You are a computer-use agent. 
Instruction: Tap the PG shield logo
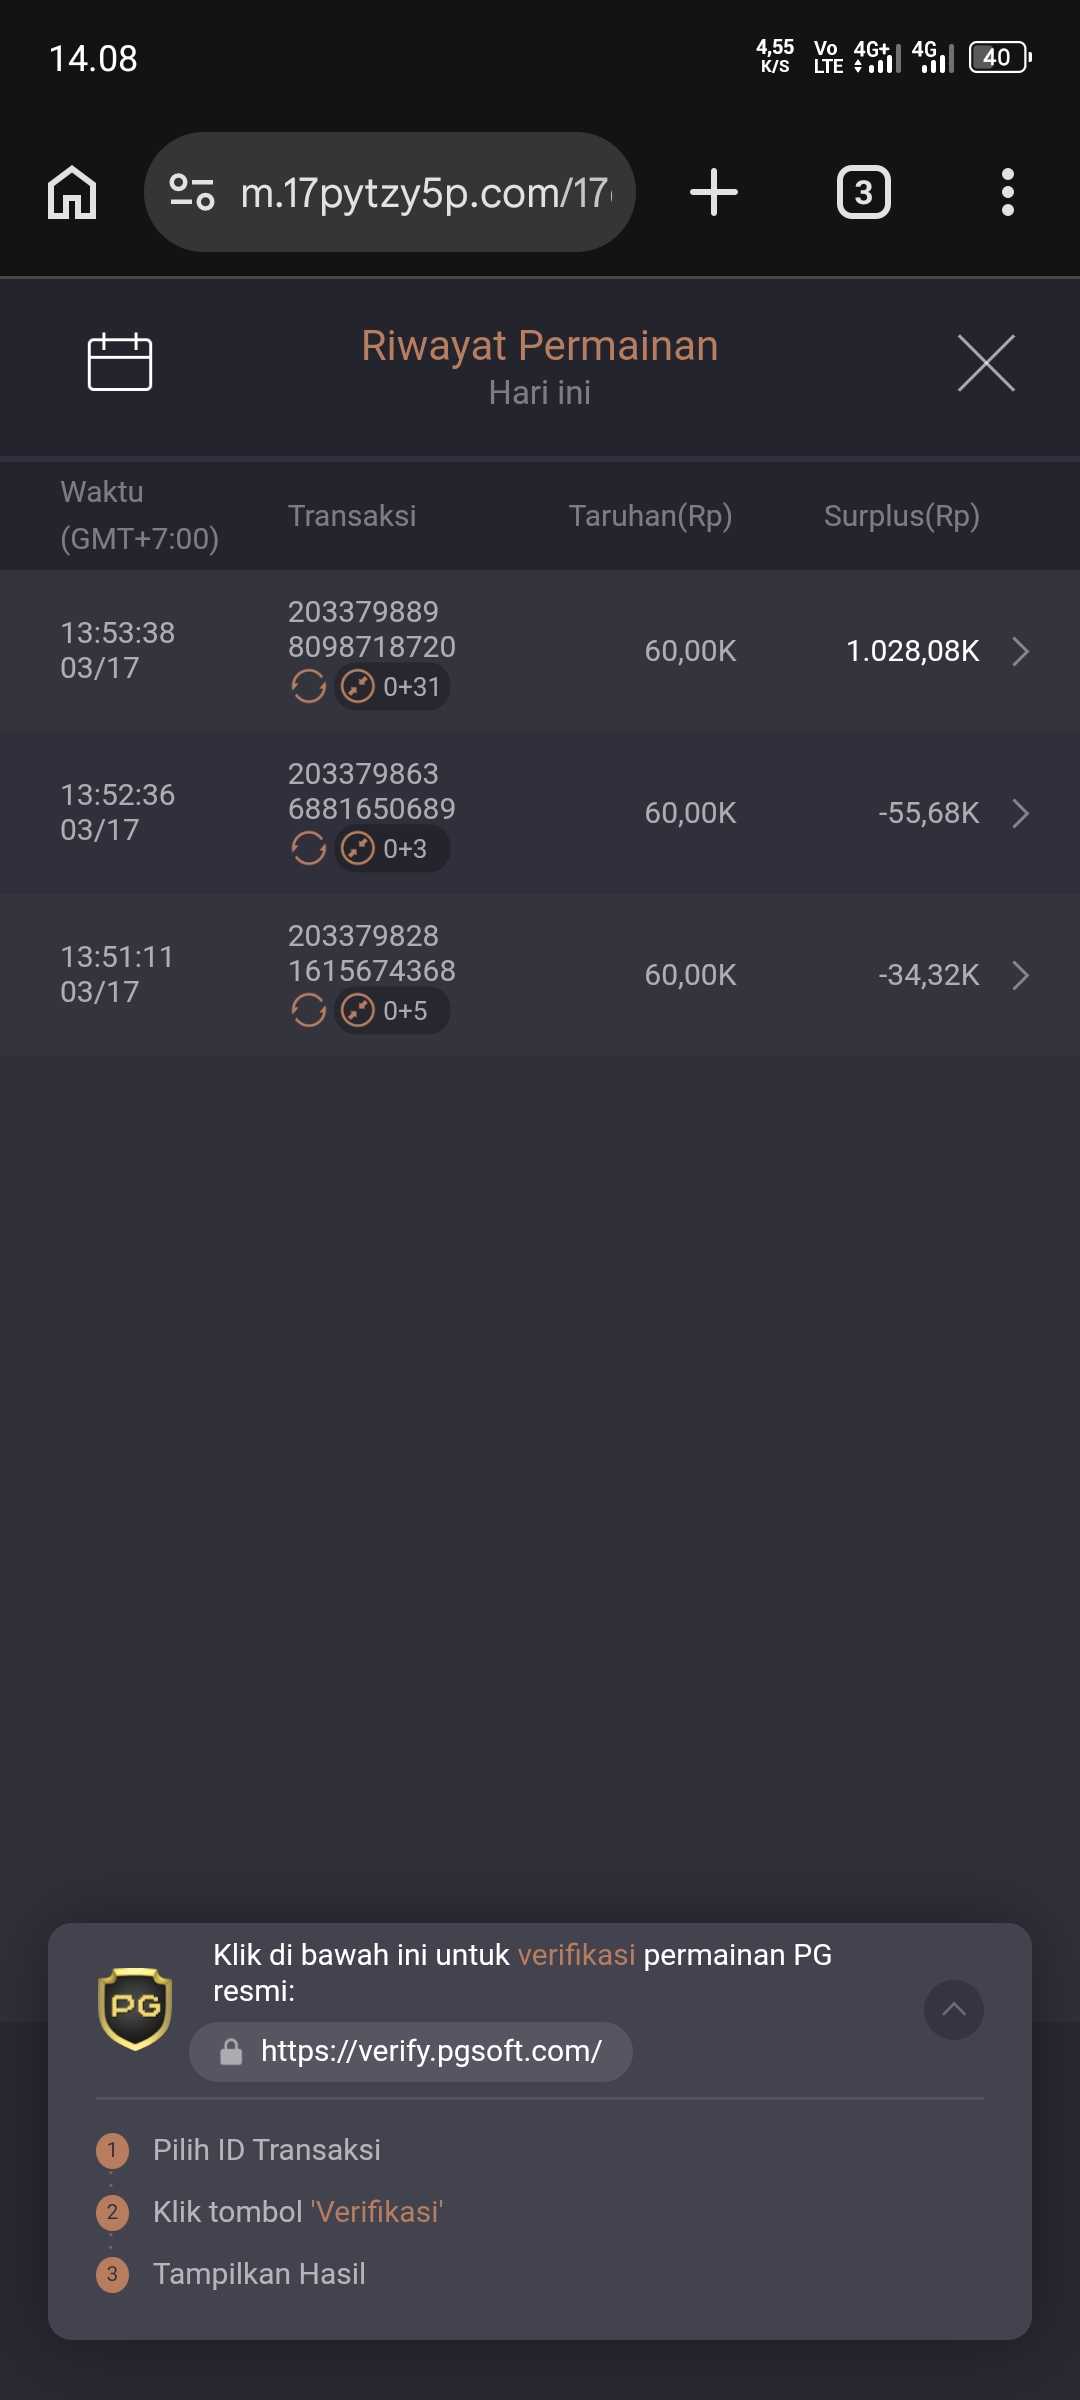(x=135, y=2008)
